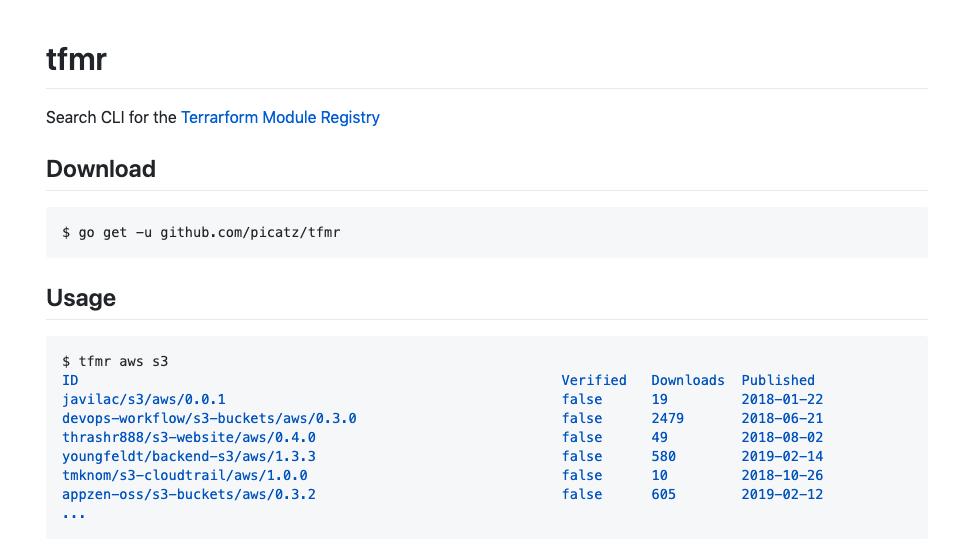Click the published date 2019-02-12
973x559 pixels.
pyautogui.click(x=782, y=494)
